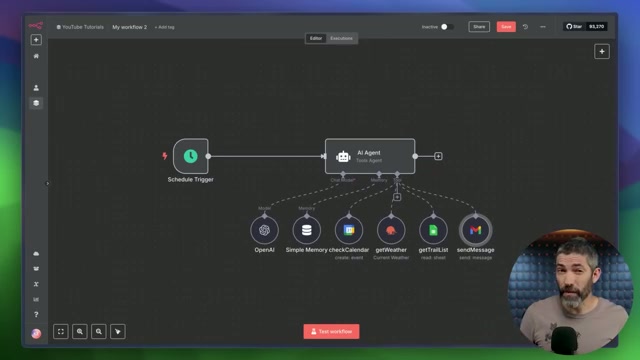Select the sendMessage Gmail node
The image size is (640, 360).
click(x=476, y=230)
